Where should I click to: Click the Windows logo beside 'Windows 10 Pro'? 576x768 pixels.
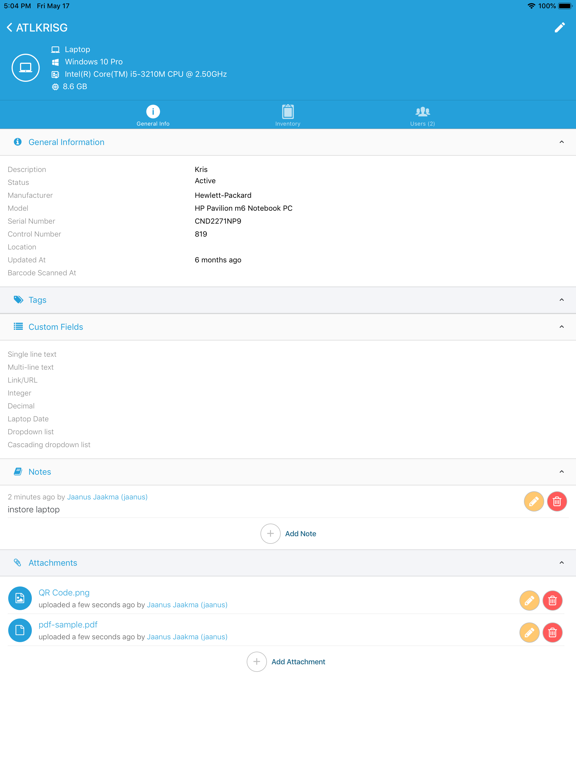click(55, 62)
